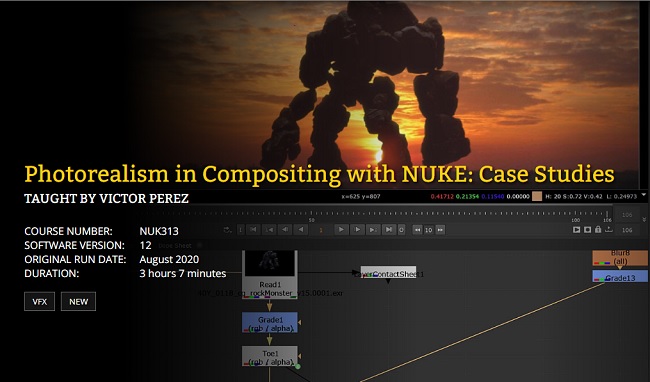Click the course number NUK313

159,231
